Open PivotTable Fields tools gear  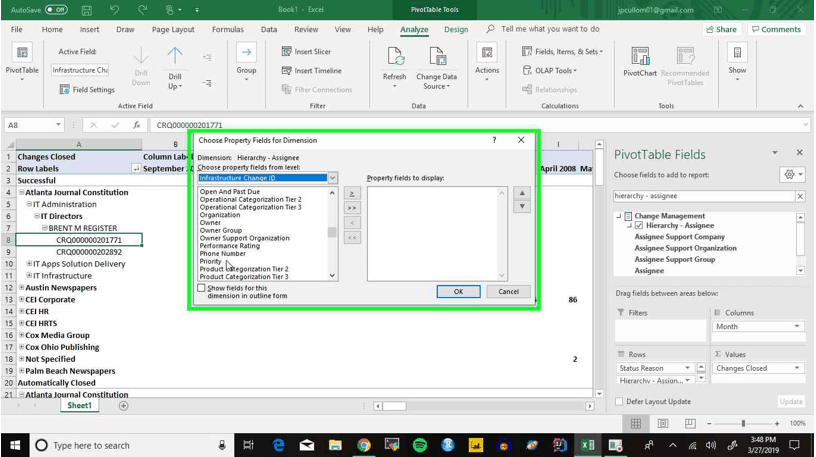[x=793, y=175]
